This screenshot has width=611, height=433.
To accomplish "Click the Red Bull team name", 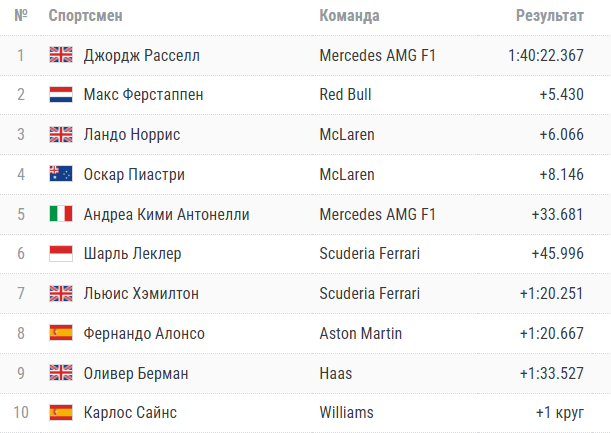I will (345, 95).
